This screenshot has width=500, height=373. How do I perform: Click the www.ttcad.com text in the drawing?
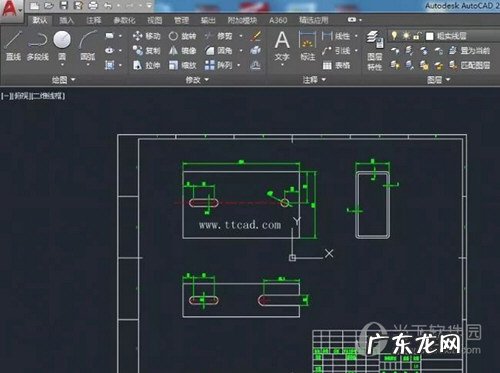[x=240, y=225]
